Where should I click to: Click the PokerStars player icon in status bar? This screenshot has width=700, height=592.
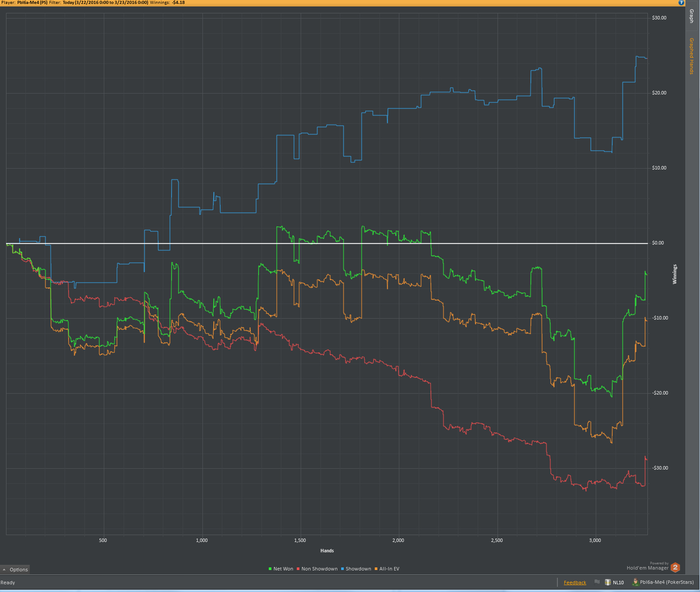pos(635,582)
